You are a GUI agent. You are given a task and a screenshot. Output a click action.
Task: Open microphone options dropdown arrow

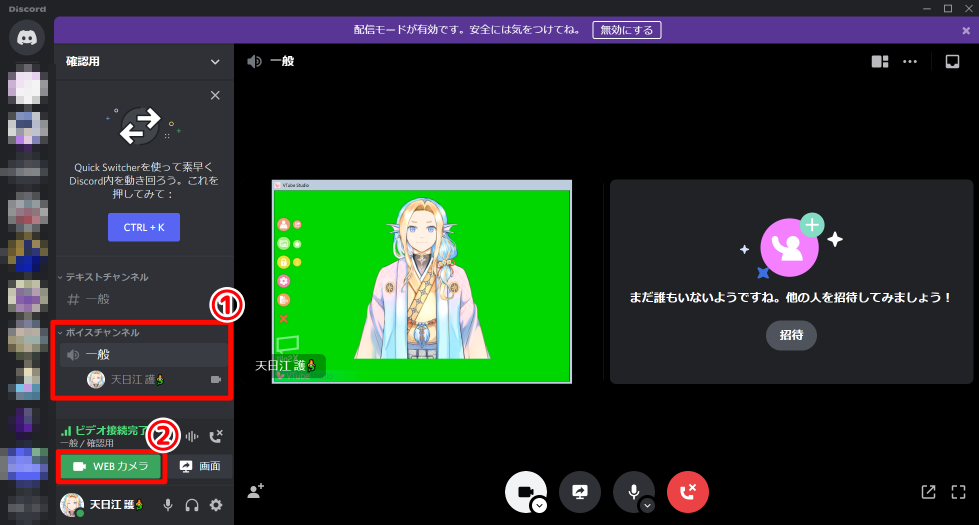click(647, 506)
